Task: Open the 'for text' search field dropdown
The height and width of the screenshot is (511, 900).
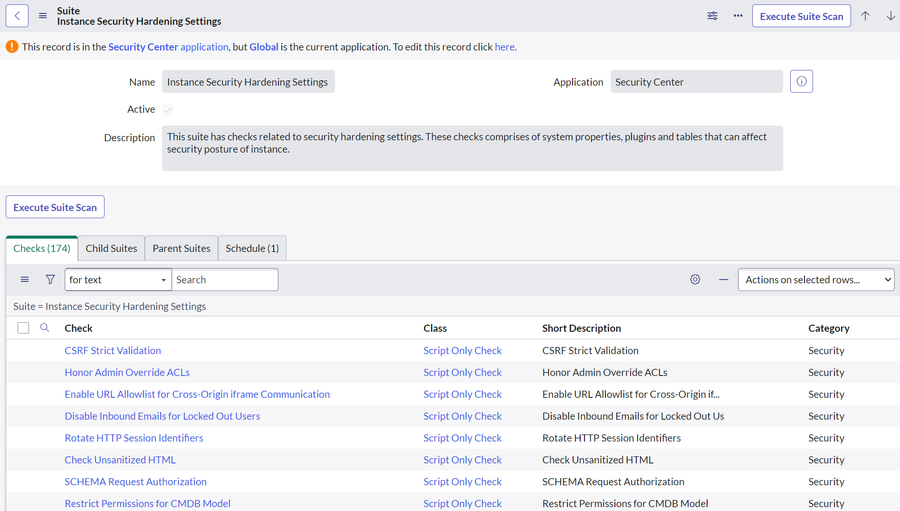Action: (118, 280)
